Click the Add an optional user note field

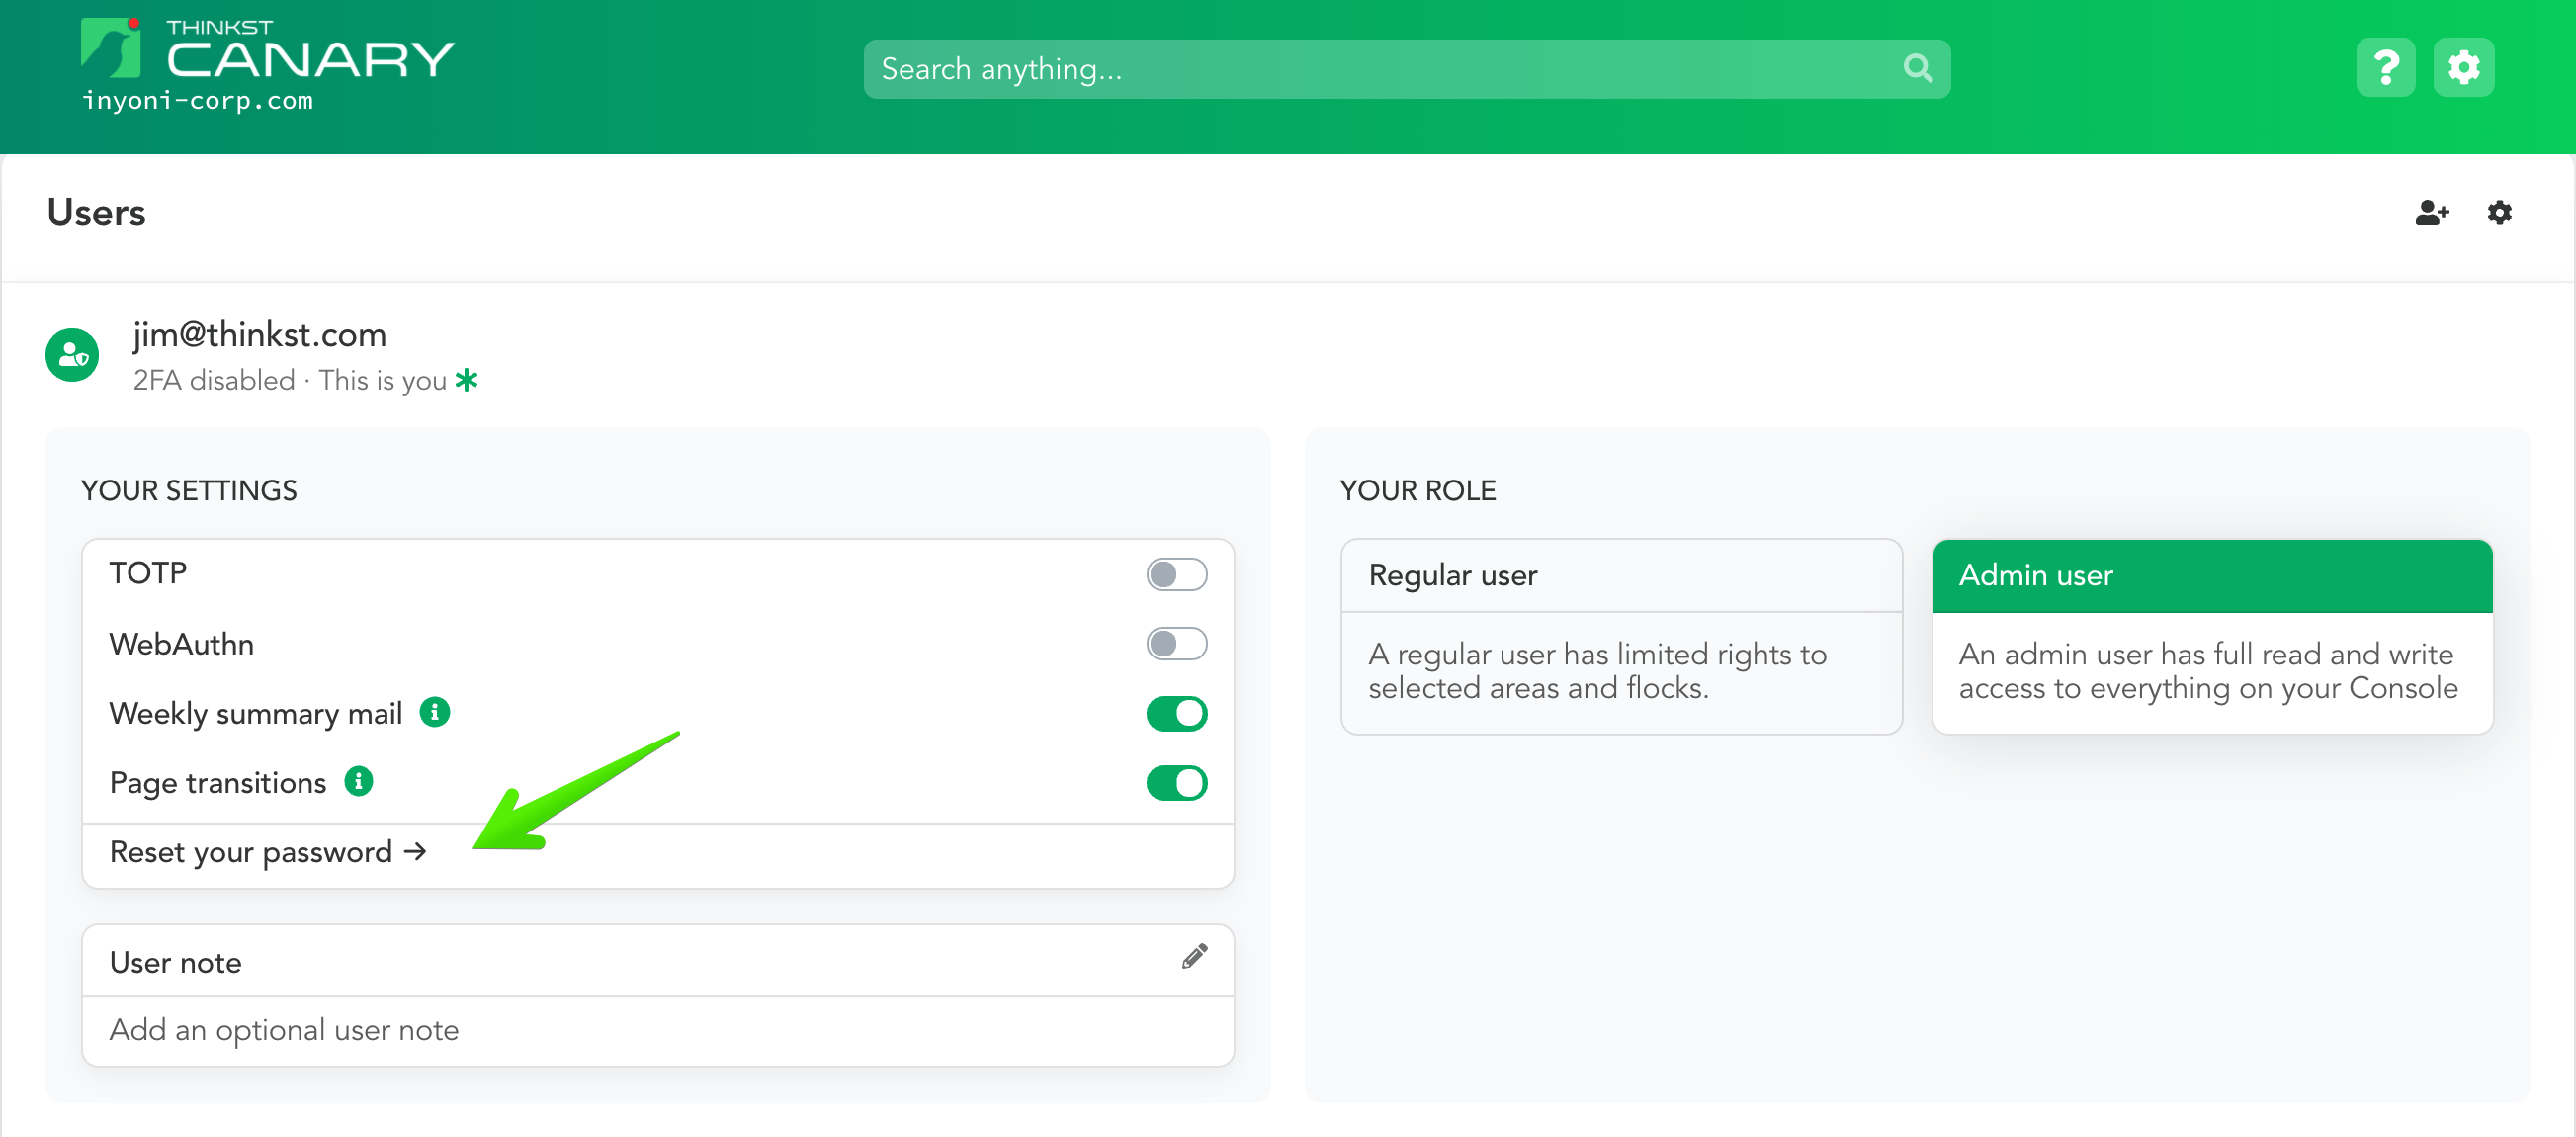(658, 1030)
